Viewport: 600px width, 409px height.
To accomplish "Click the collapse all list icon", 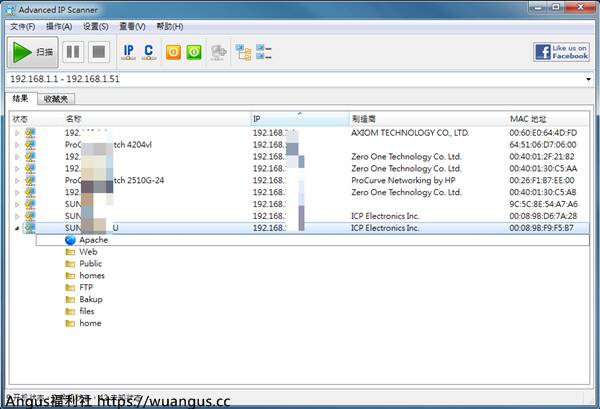I will coord(264,52).
